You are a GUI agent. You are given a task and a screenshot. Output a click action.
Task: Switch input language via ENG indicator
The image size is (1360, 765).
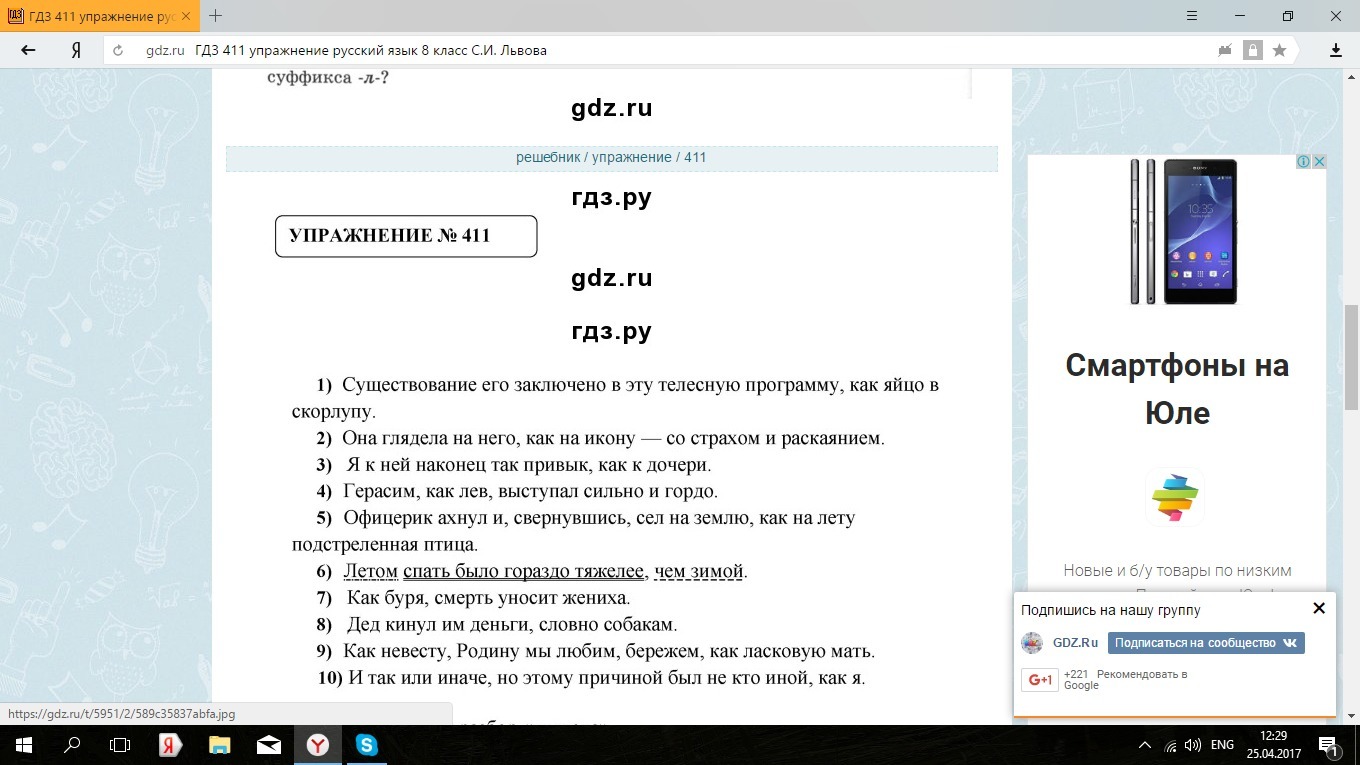tap(1222, 745)
